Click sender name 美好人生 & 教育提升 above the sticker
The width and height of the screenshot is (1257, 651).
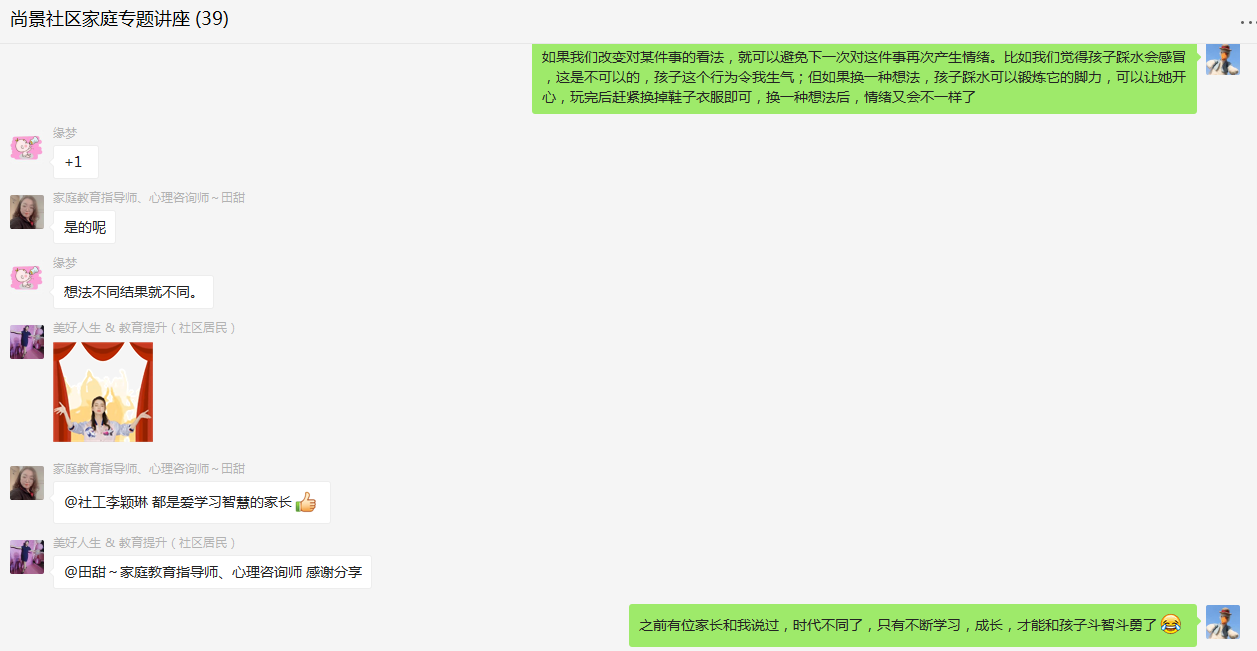click(x=145, y=328)
